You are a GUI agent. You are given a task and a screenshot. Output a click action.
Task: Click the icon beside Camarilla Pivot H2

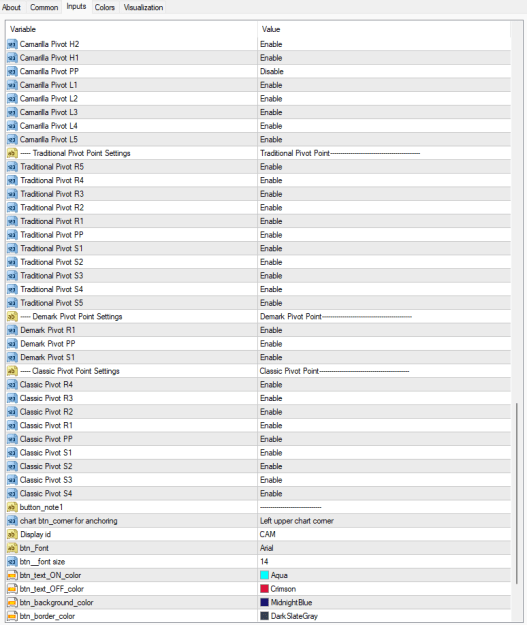[12, 44]
